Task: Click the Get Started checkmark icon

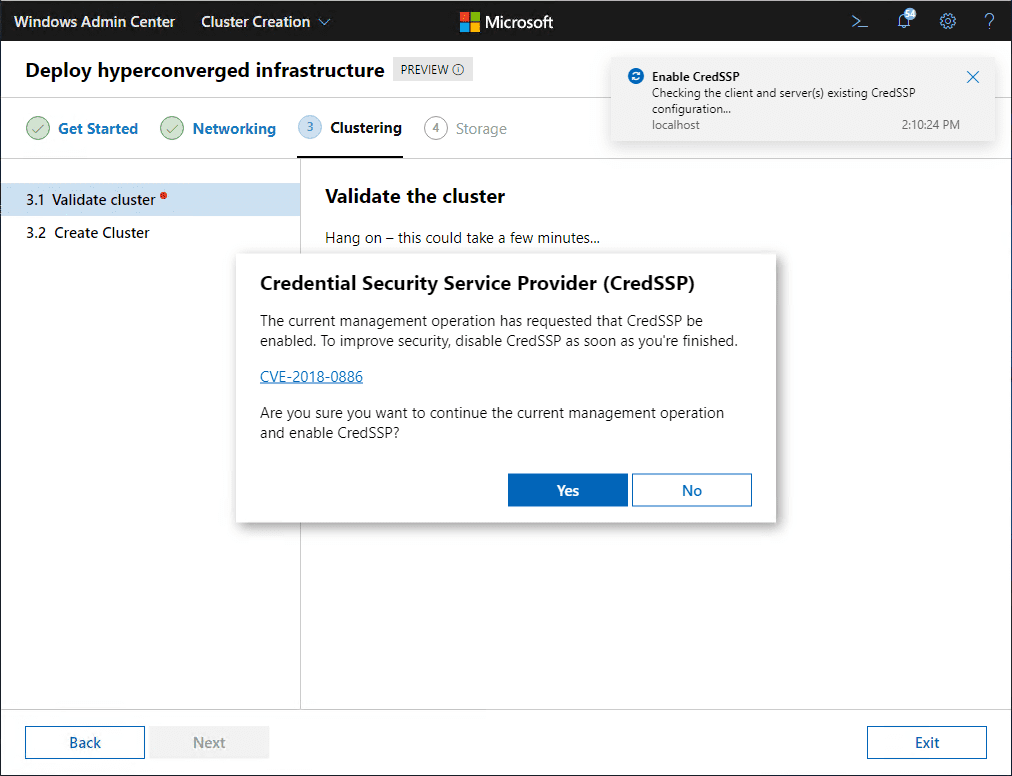Action: (38, 129)
